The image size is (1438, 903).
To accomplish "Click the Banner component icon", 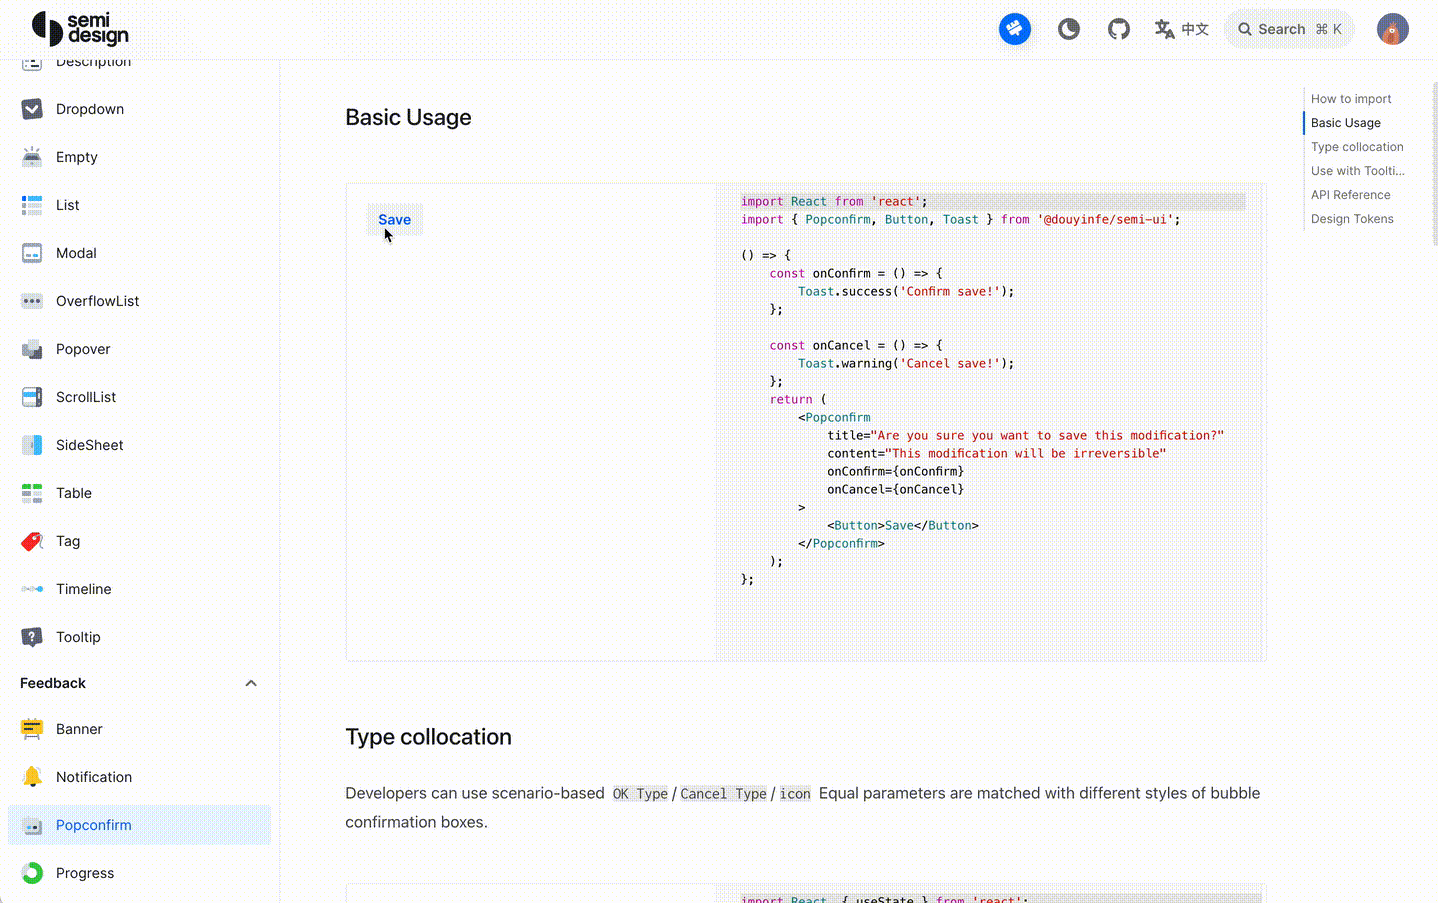I will 32,729.
